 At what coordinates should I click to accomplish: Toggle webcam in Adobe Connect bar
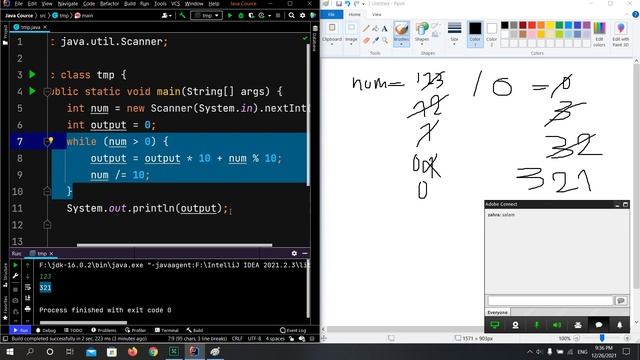[x=516, y=325]
